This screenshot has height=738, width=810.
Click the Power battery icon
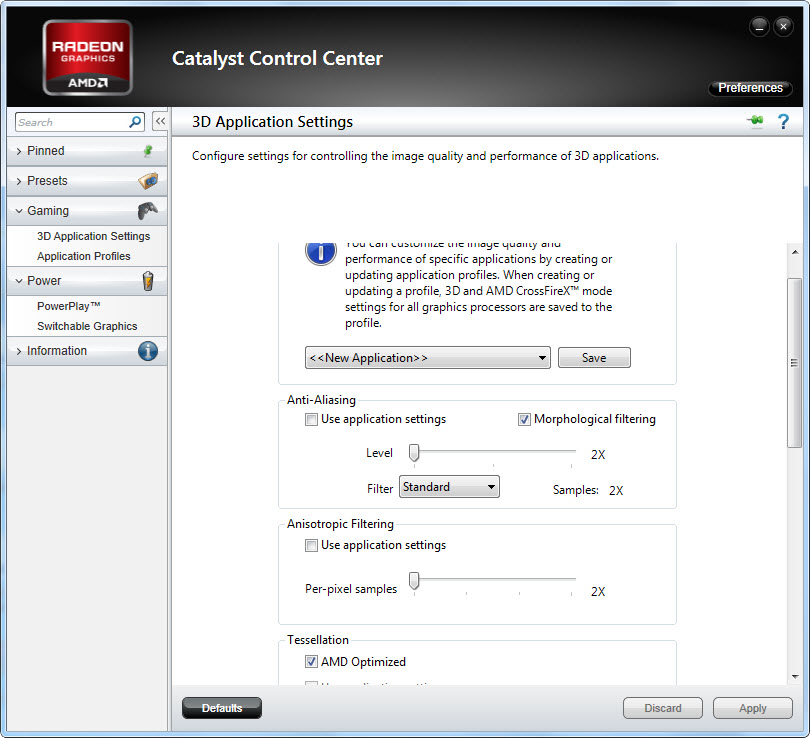coord(148,281)
